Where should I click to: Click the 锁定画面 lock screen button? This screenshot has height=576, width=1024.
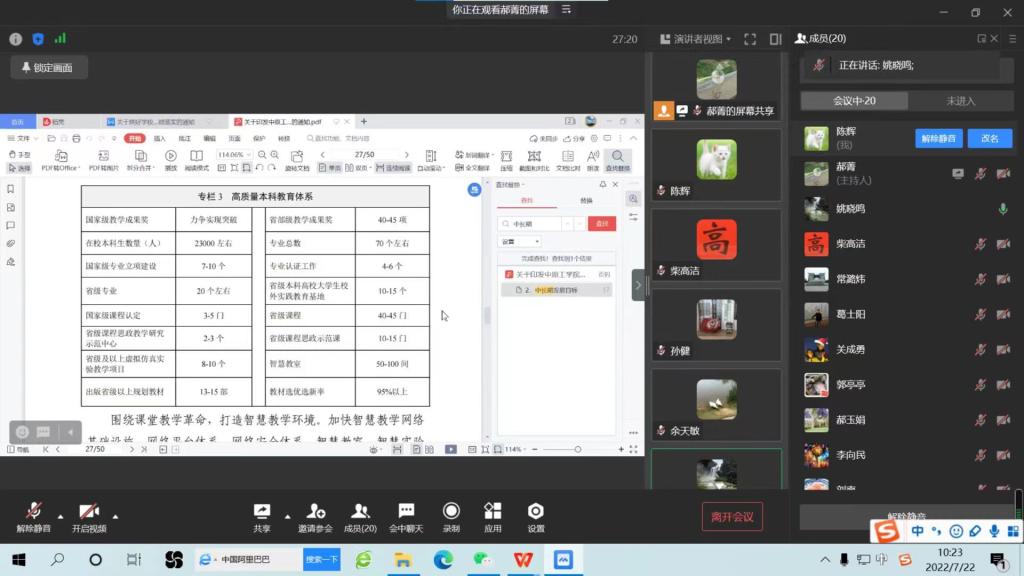(x=50, y=68)
